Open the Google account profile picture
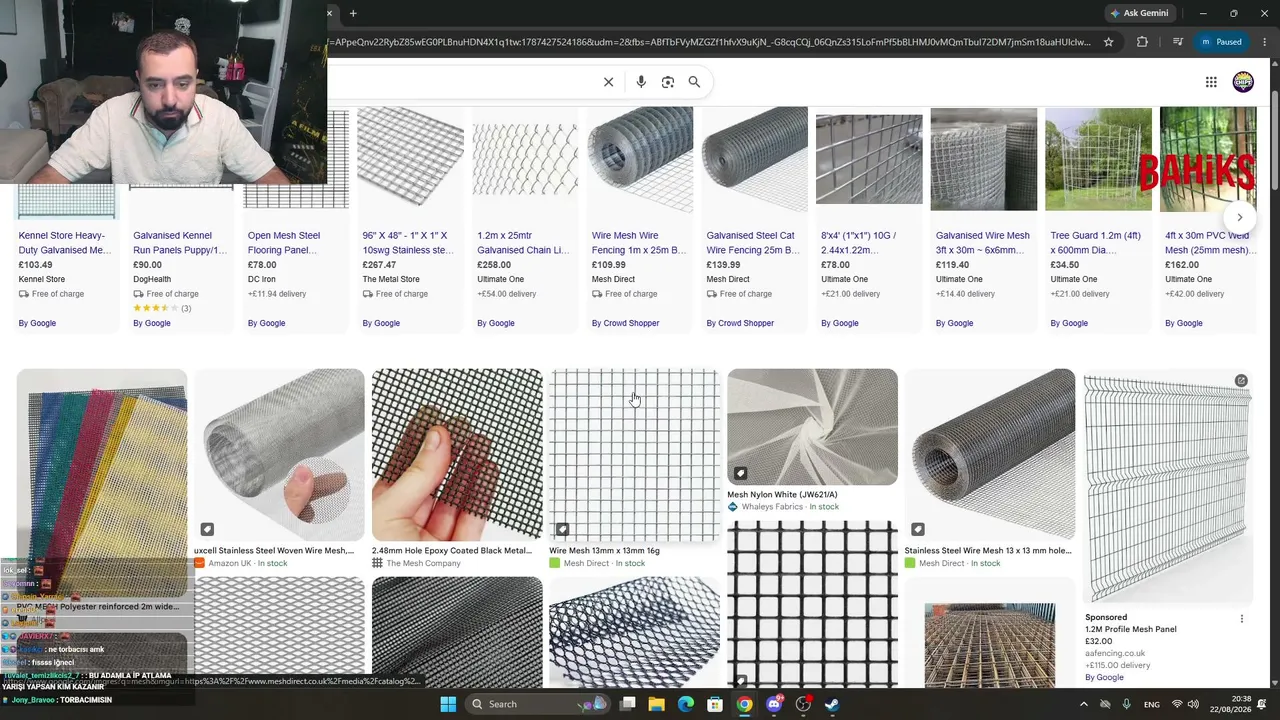The image size is (1280, 720). 1243,82
